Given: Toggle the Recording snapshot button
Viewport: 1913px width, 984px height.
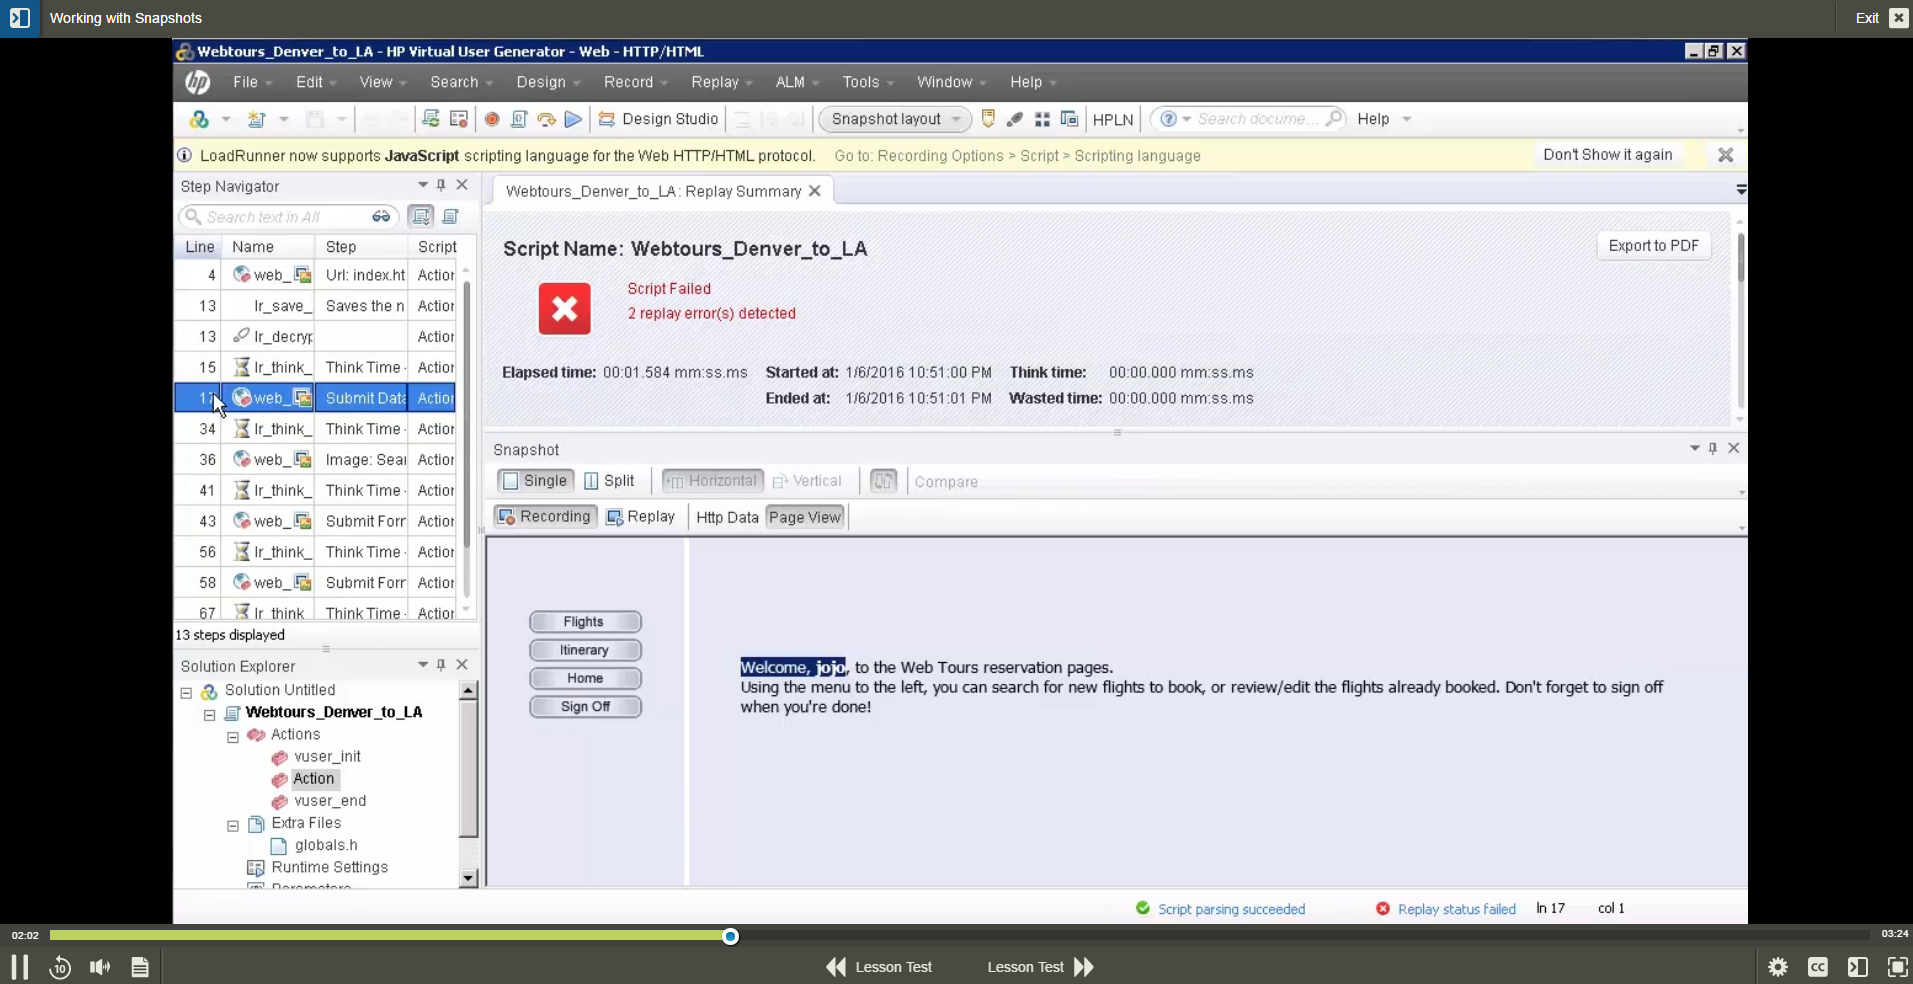Looking at the screenshot, I should [x=545, y=517].
